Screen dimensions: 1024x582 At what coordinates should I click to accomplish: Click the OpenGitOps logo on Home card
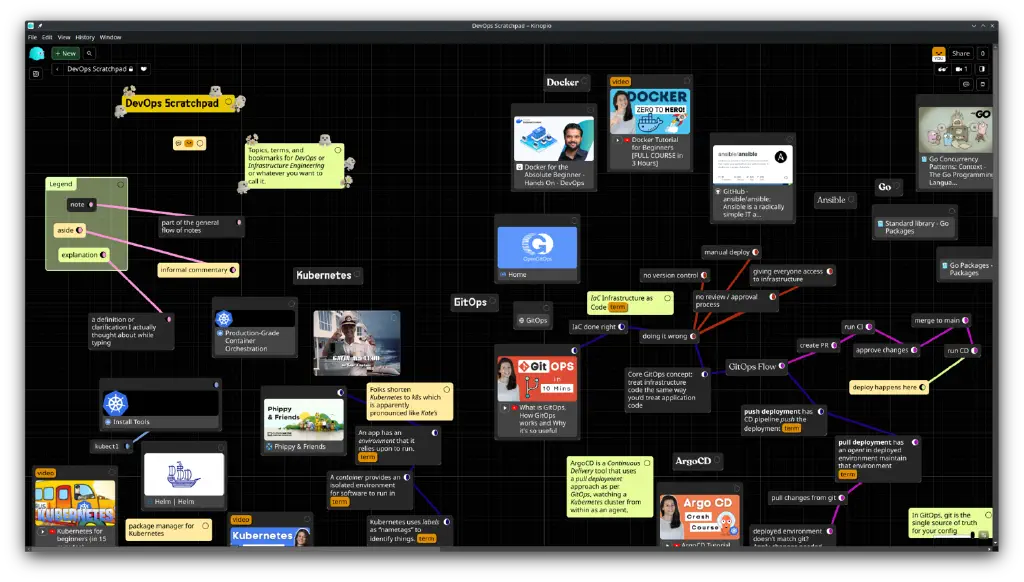[537, 247]
